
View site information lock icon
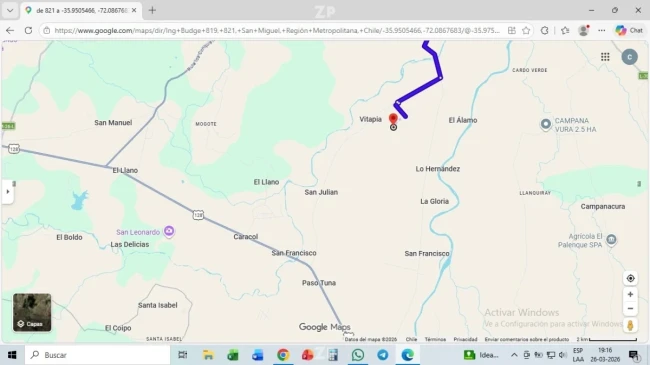[47, 30]
